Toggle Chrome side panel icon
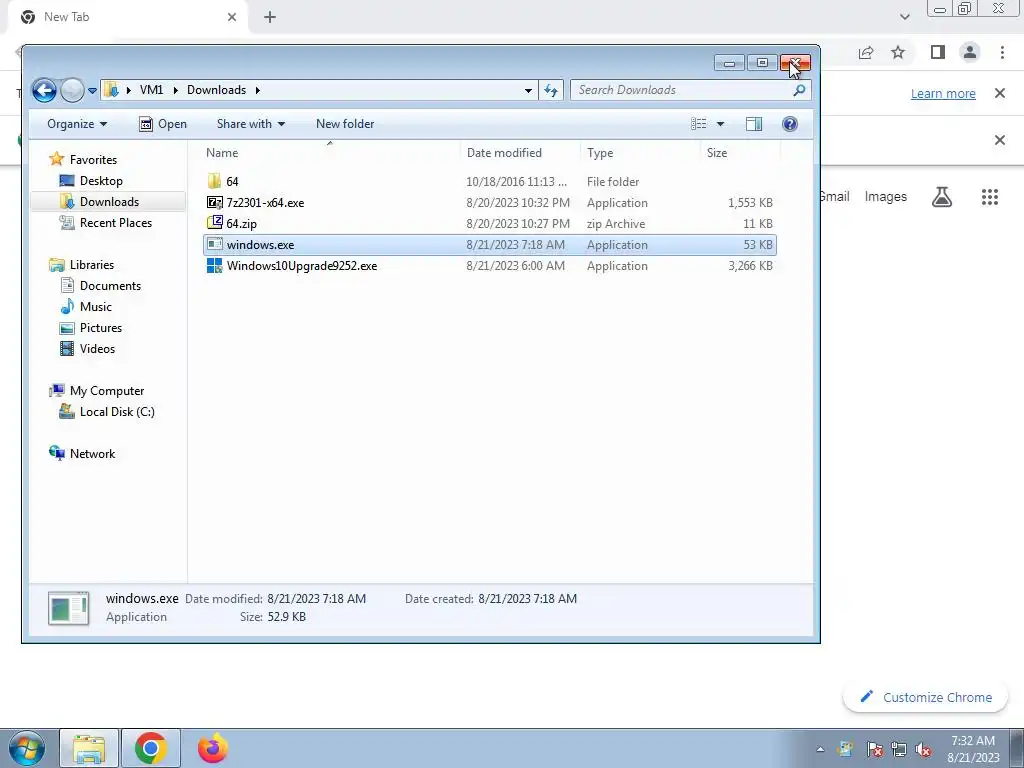 [938, 52]
